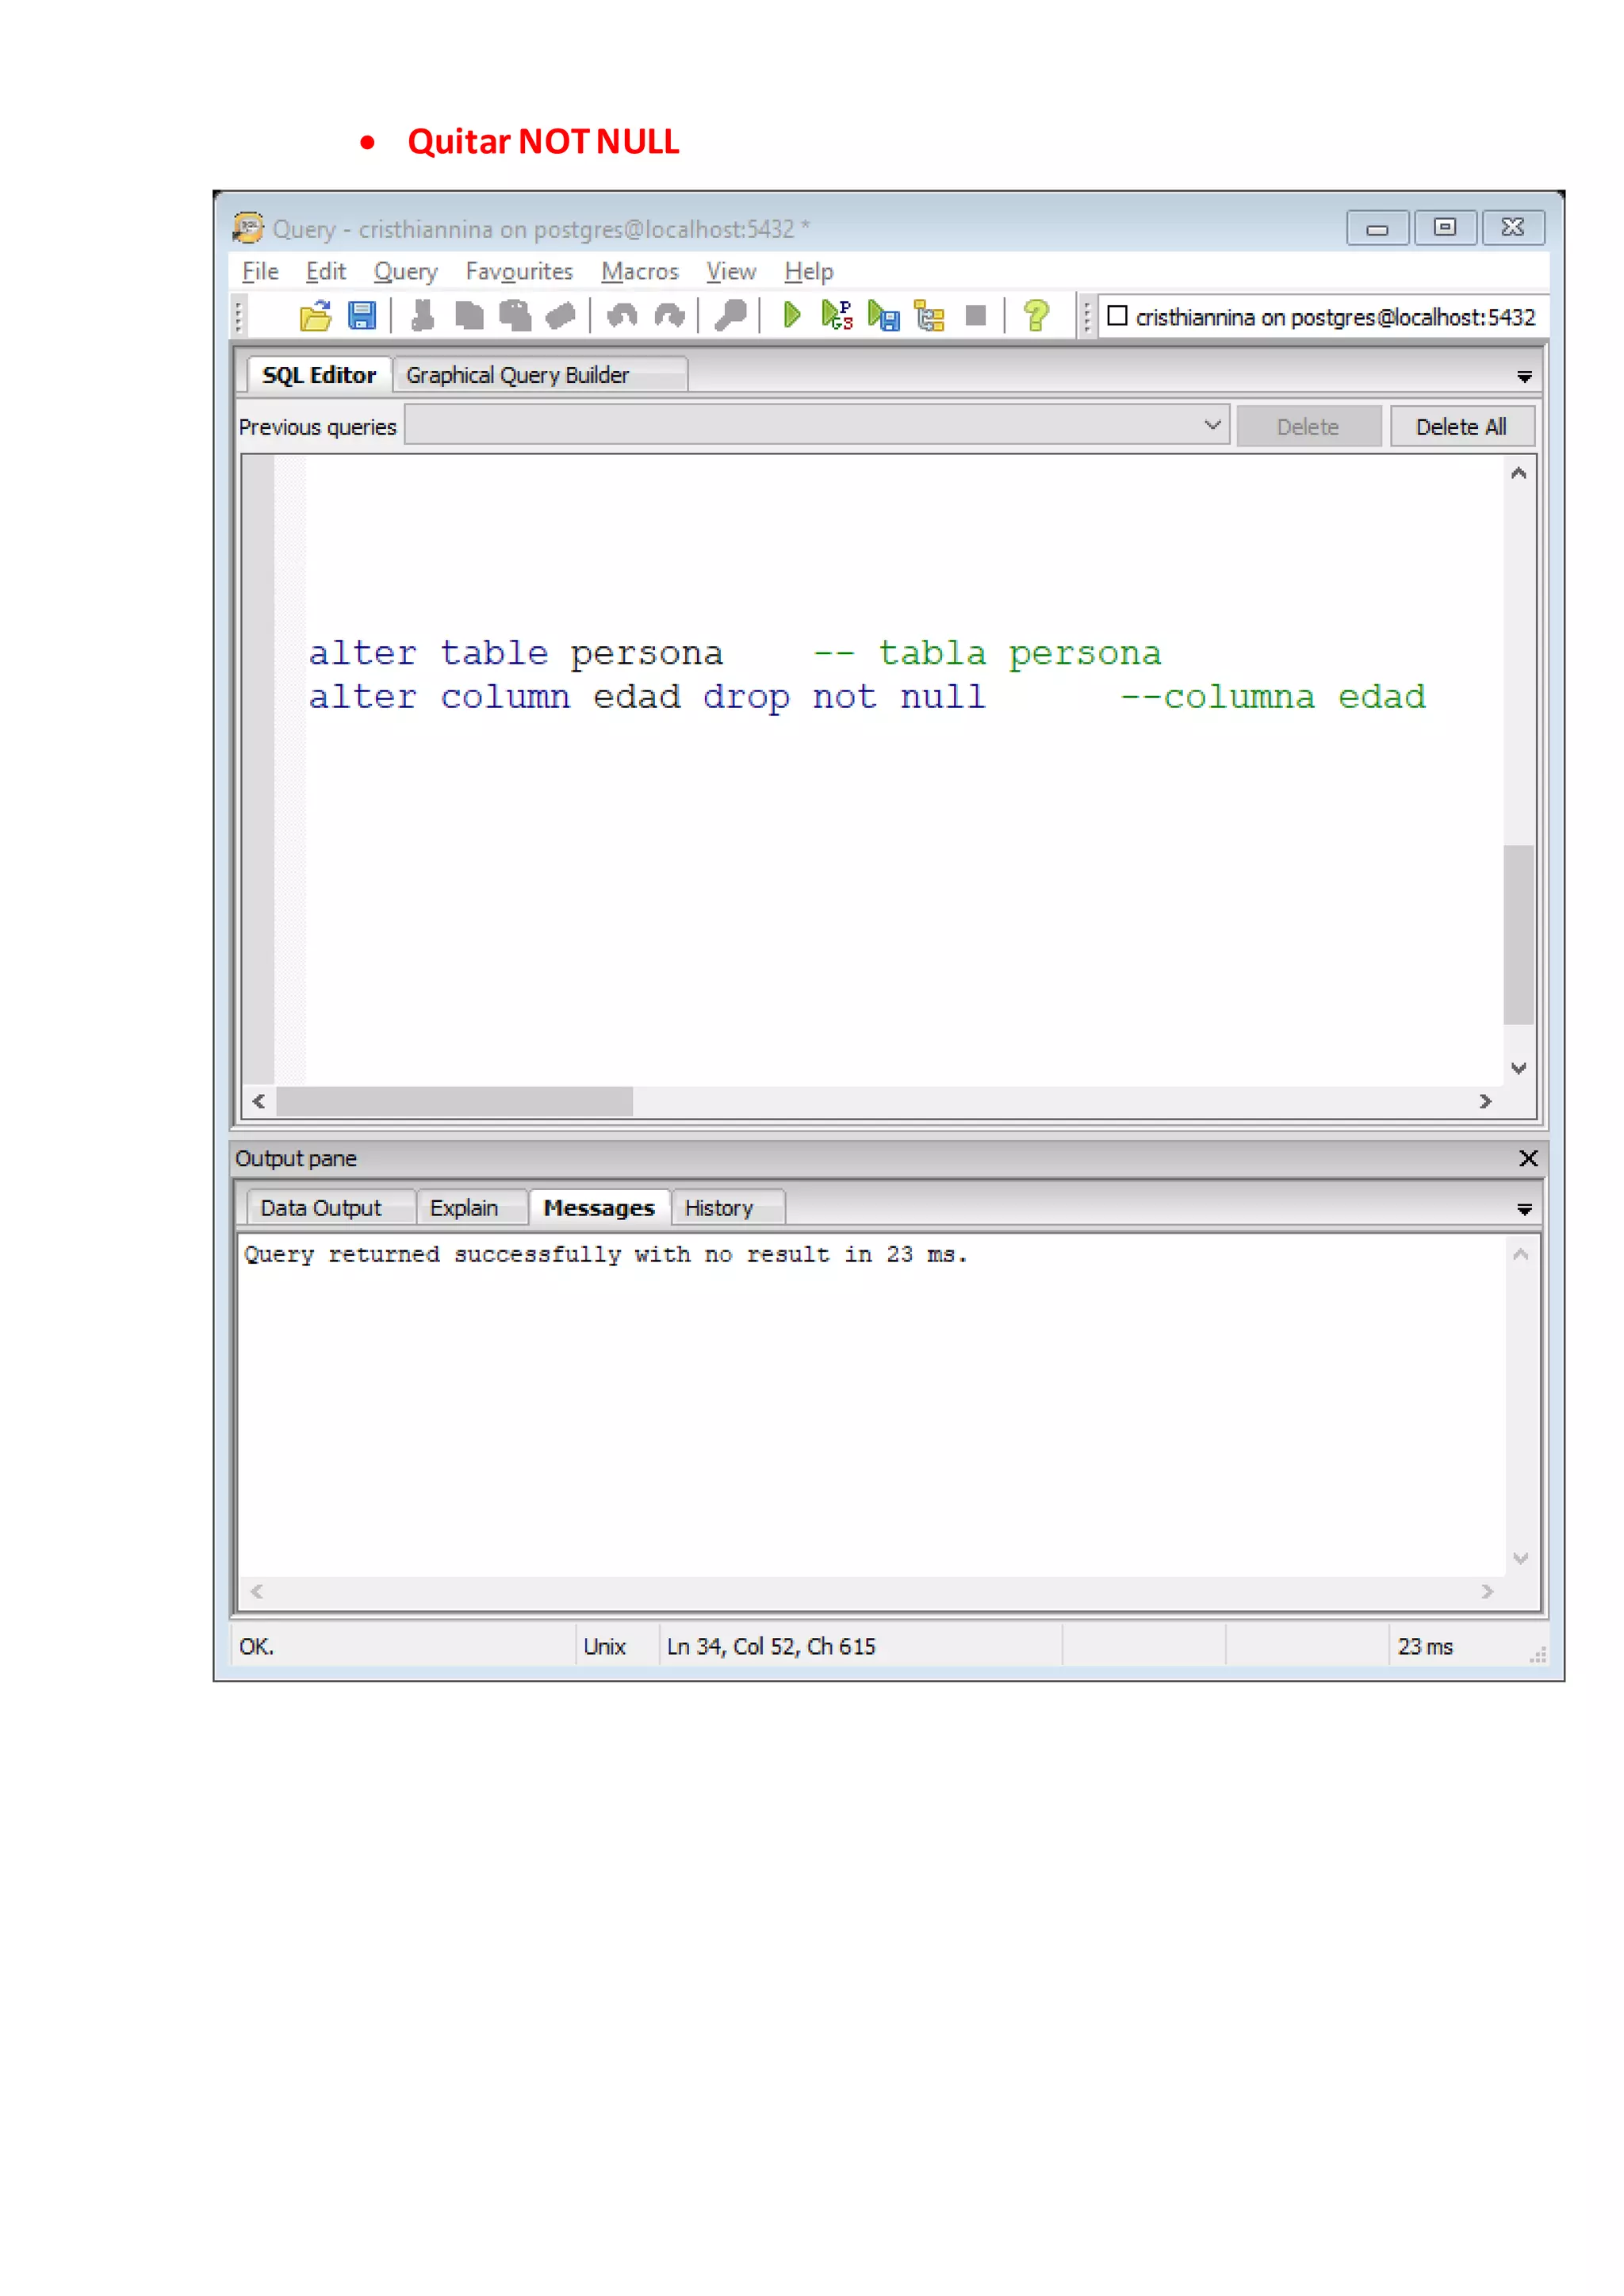1624x2296 pixels.
Task: Open the Edit menu
Action: click(x=326, y=271)
